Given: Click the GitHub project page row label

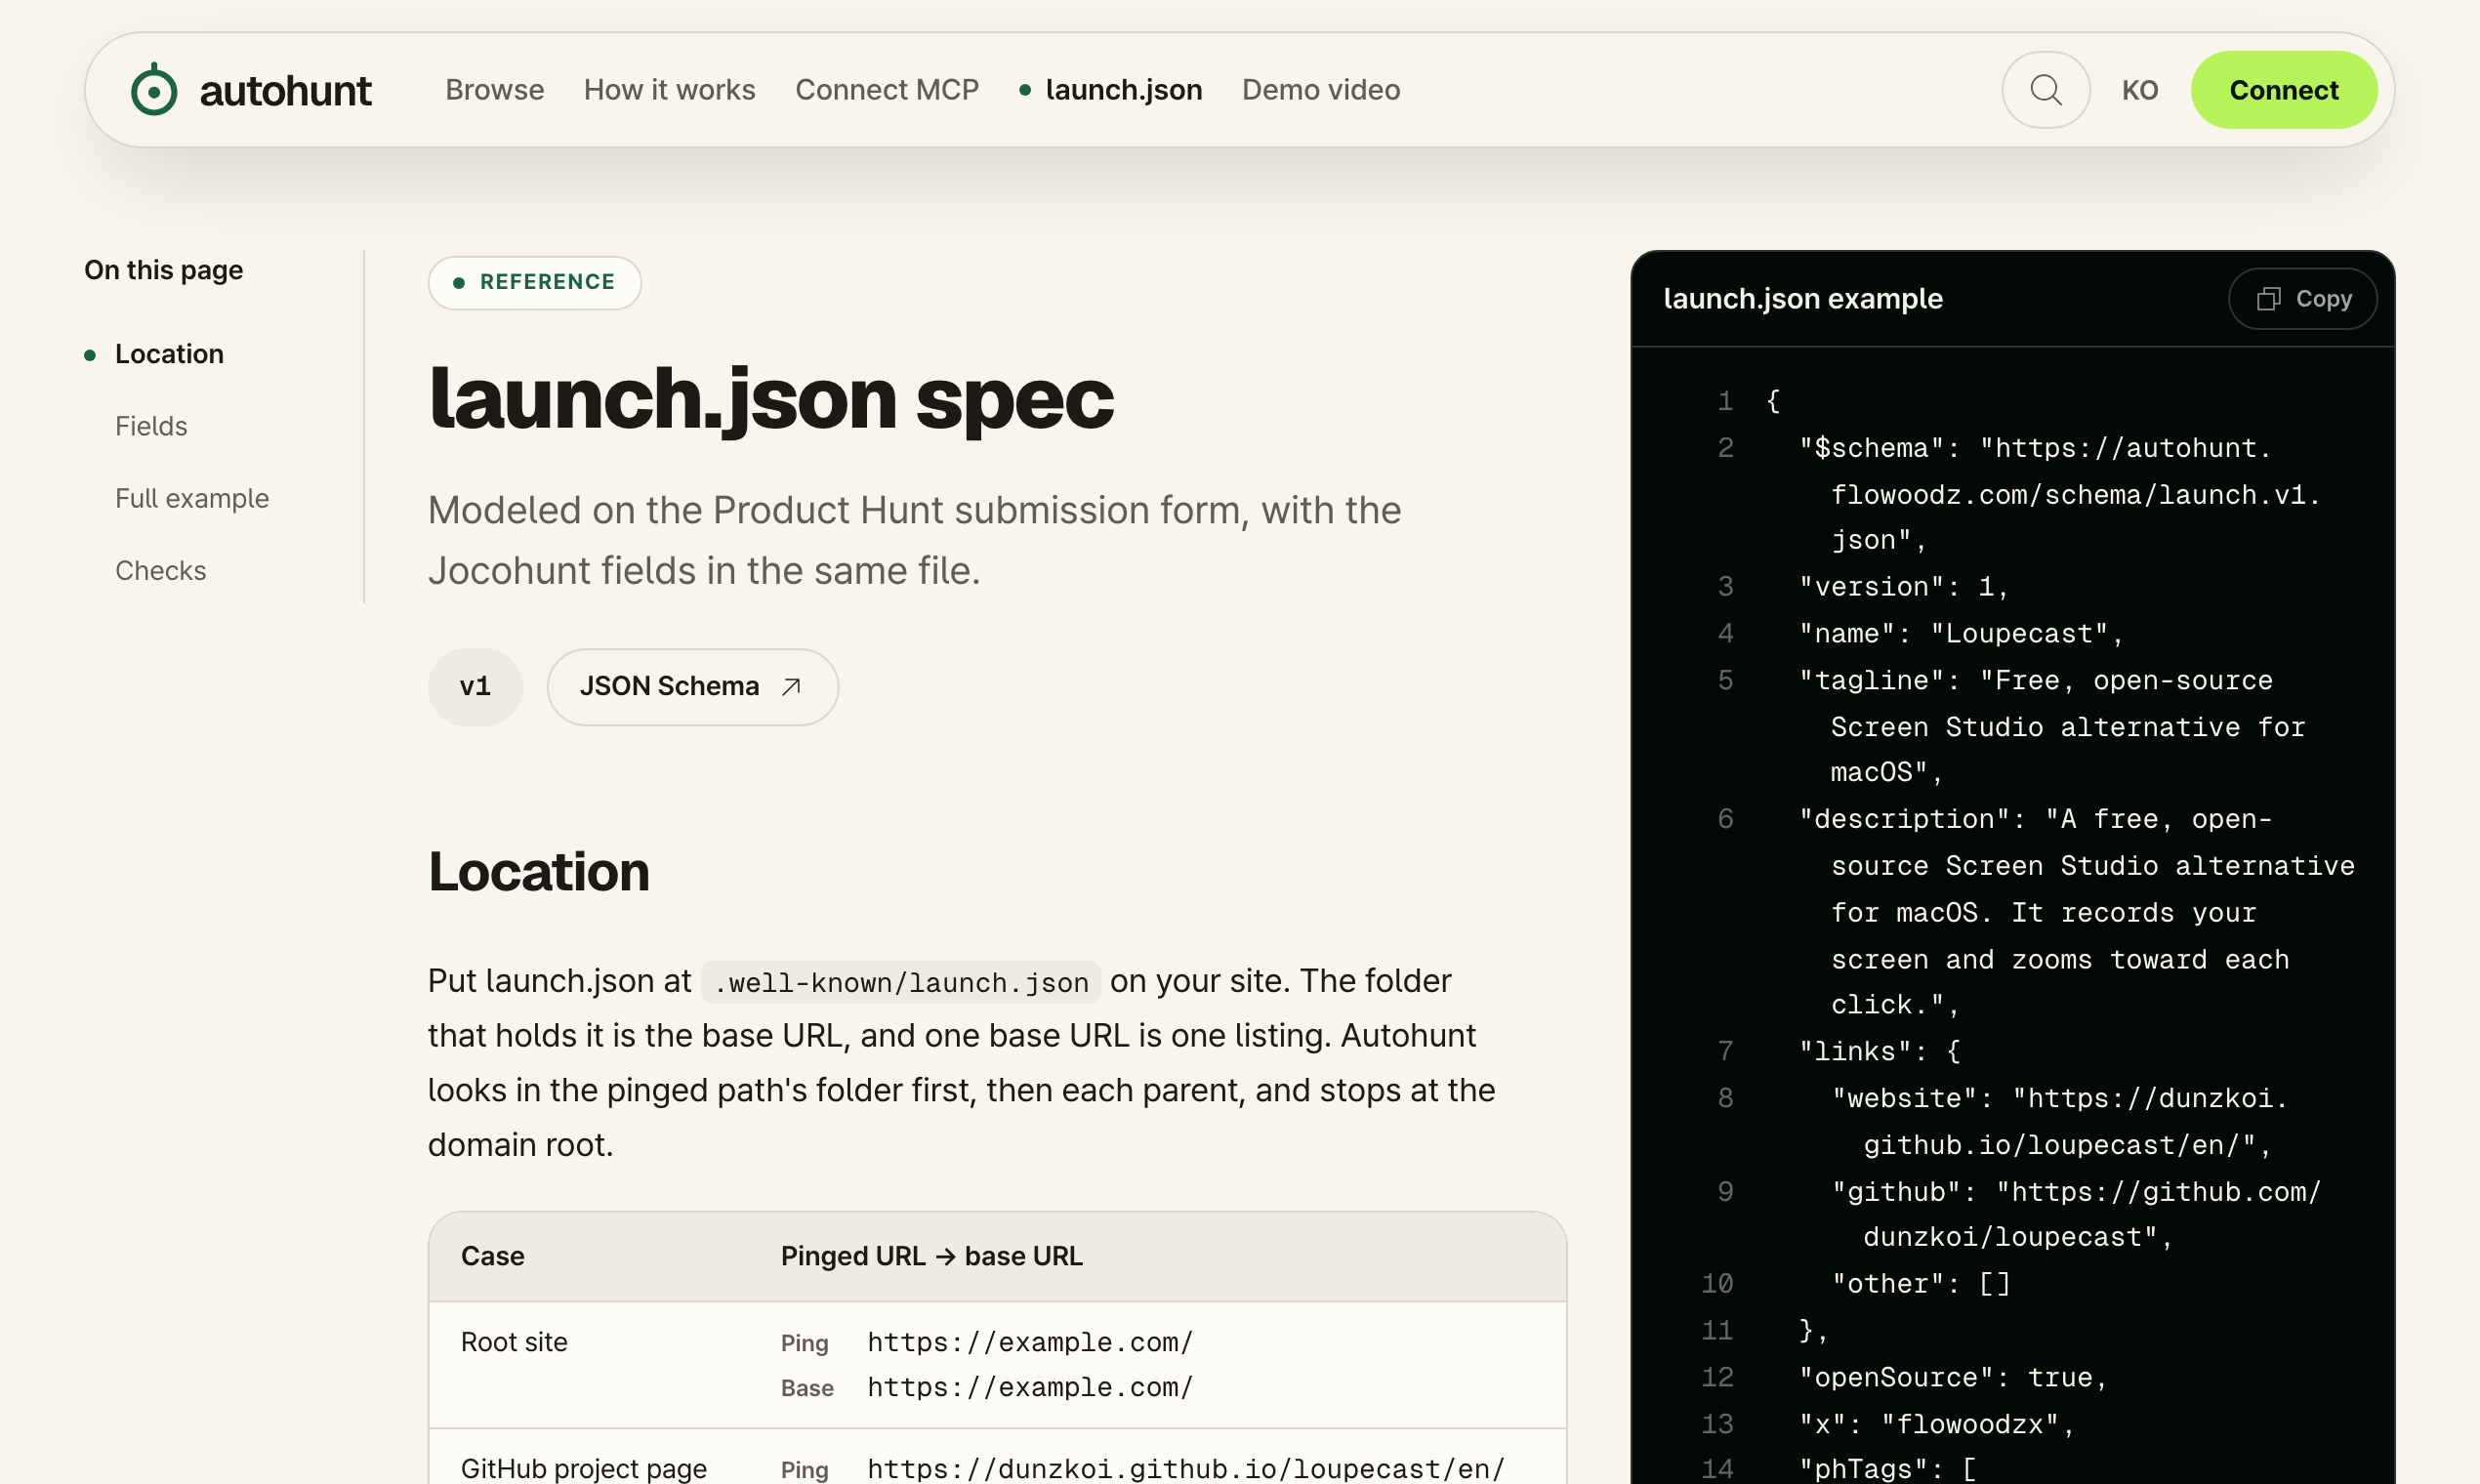Looking at the screenshot, I should [x=584, y=1468].
